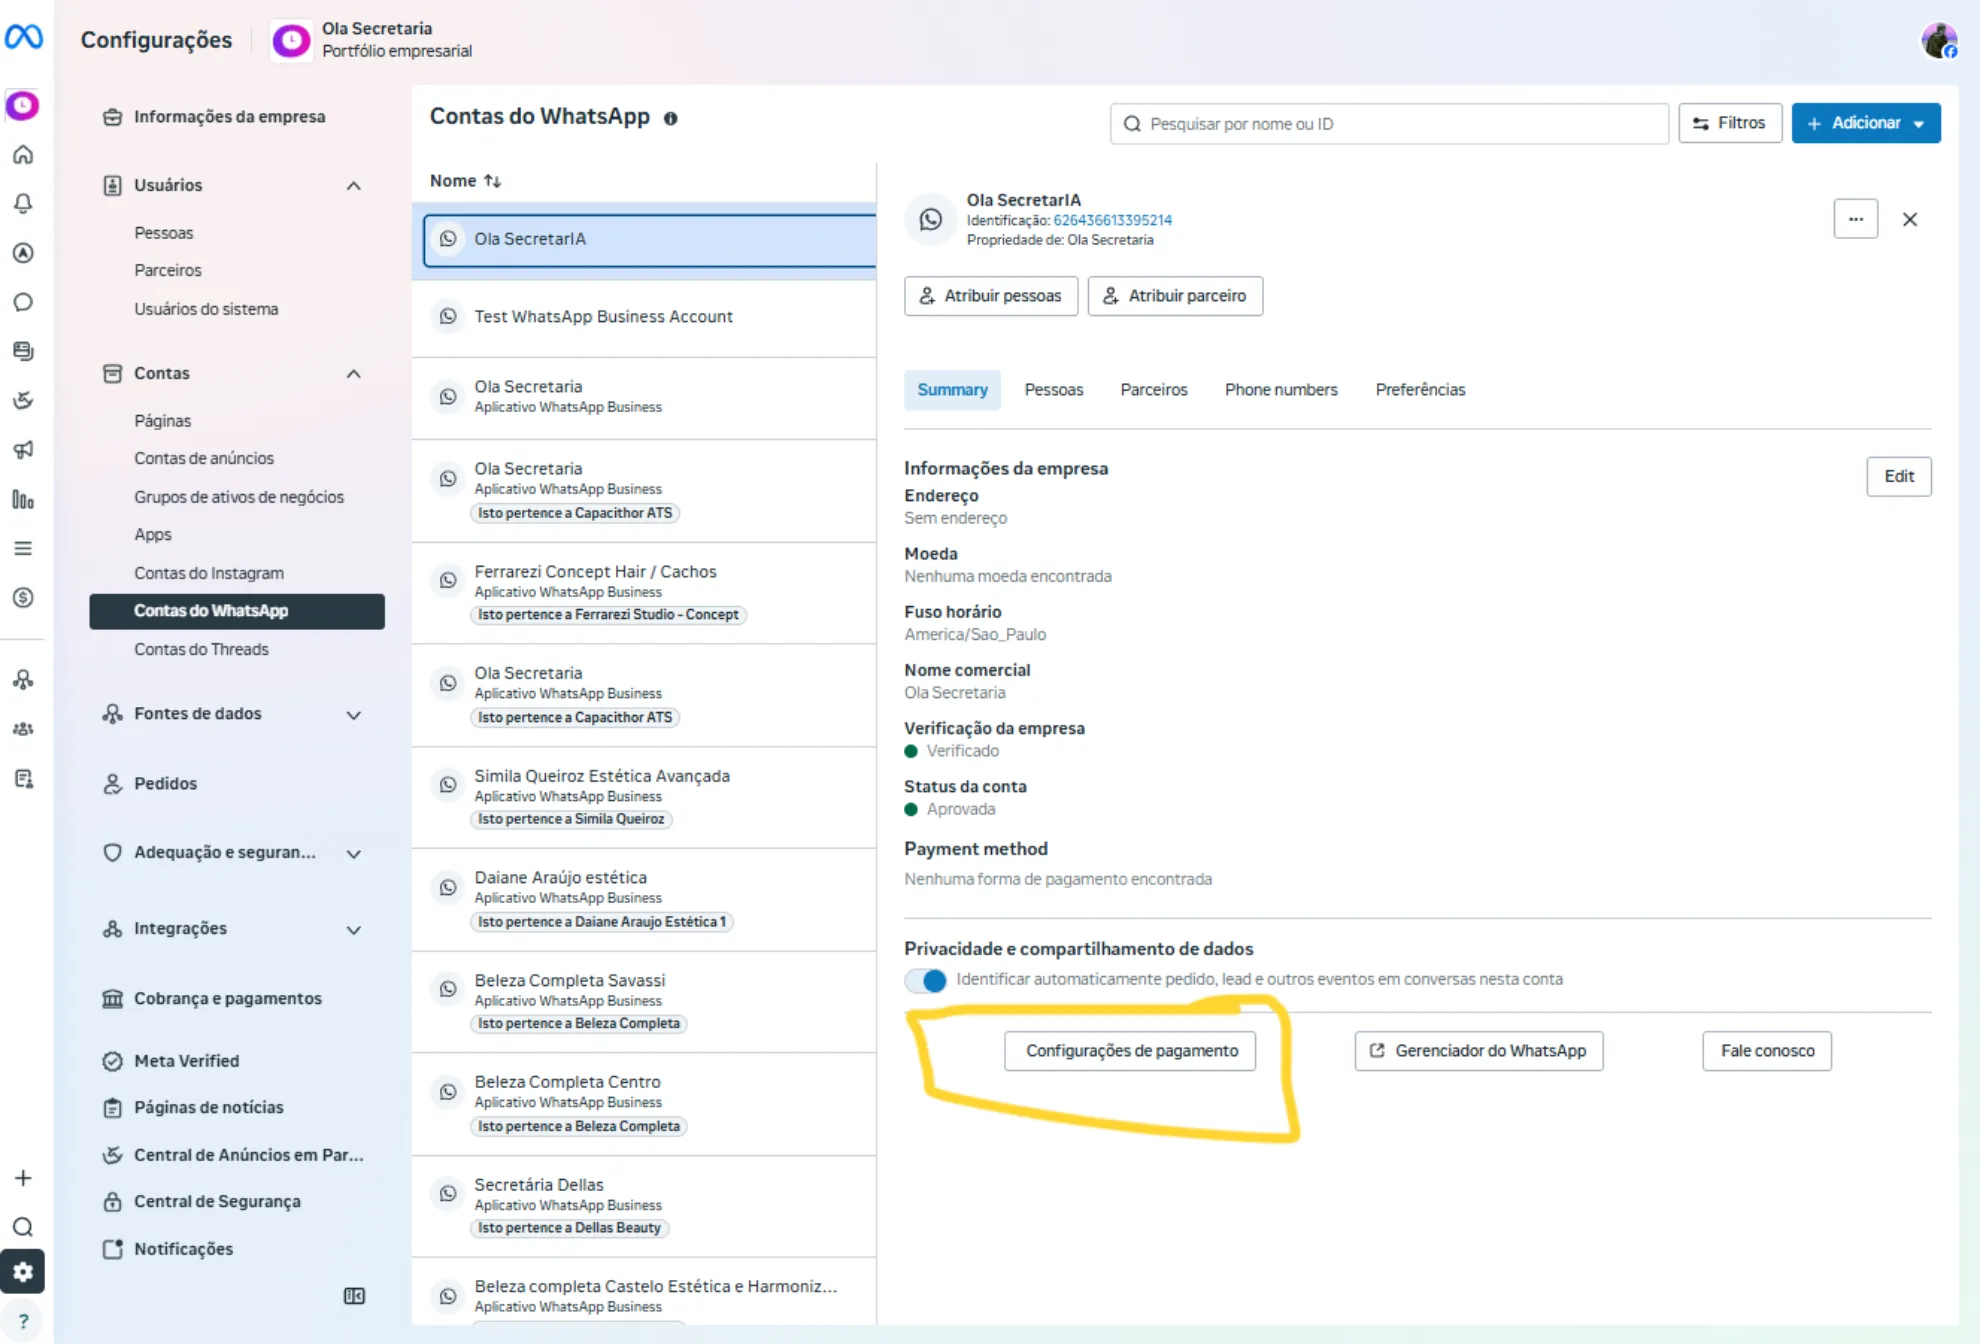This screenshot has height=1344, width=1980.
Task: Click the Meta logo in the left rail
Action: tap(23, 37)
